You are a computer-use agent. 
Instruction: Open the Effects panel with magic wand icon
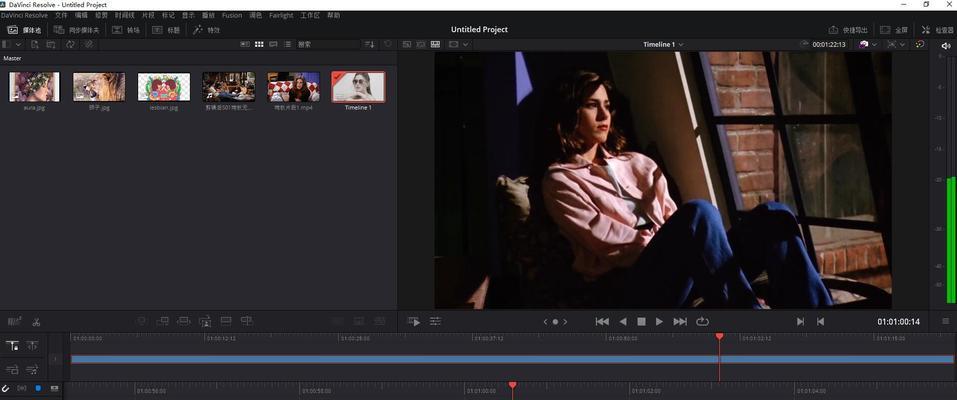206,29
